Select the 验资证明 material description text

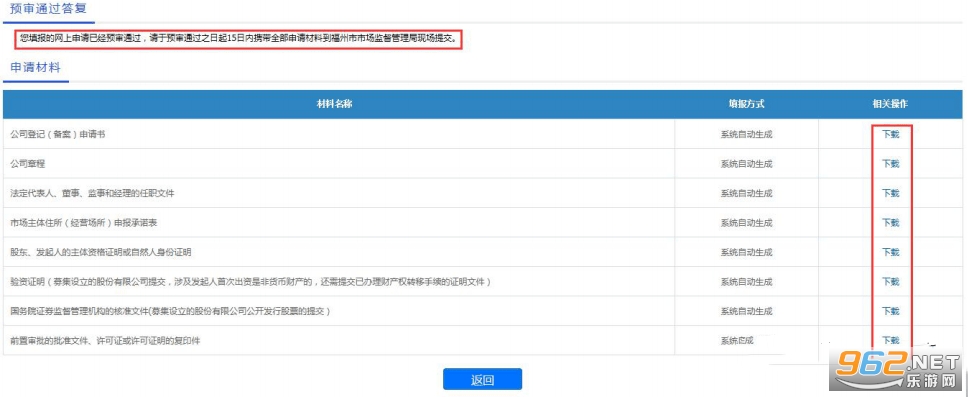click(251, 282)
